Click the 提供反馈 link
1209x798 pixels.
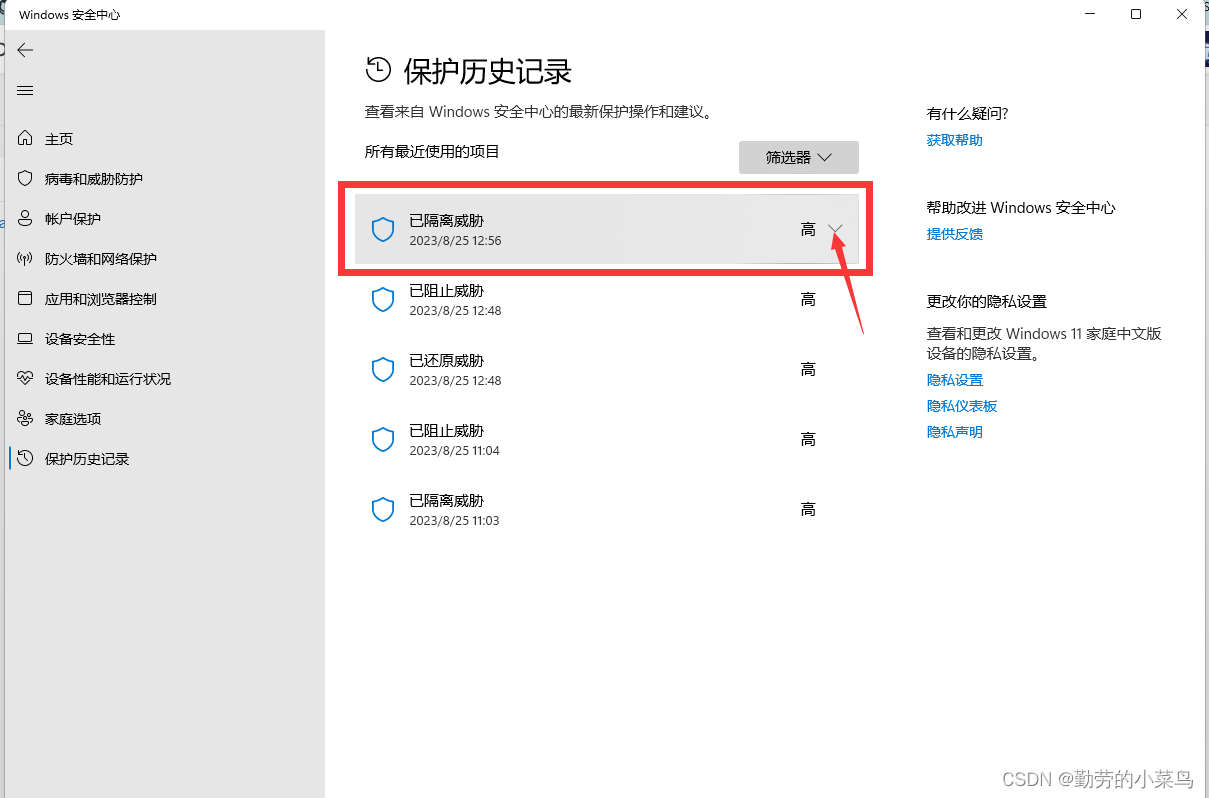954,234
